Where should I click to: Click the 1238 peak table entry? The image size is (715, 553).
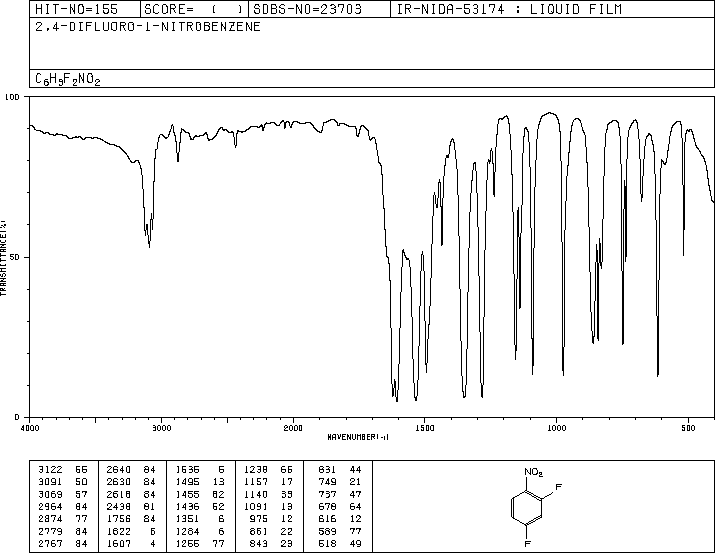[269, 470]
